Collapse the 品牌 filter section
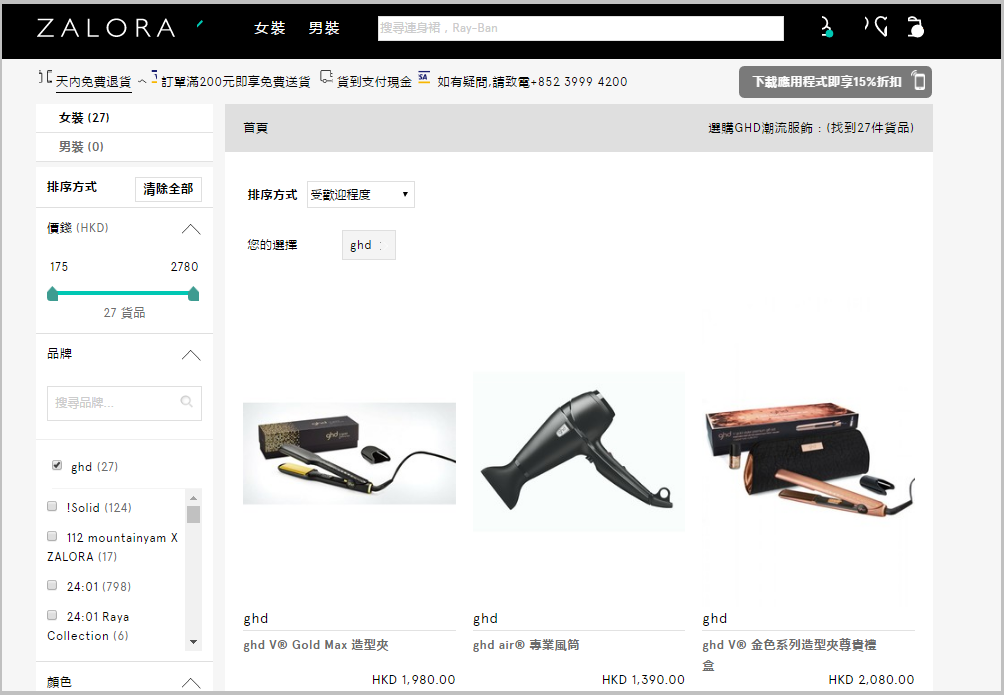The image size is (1004, 695). tap(191, 356)
